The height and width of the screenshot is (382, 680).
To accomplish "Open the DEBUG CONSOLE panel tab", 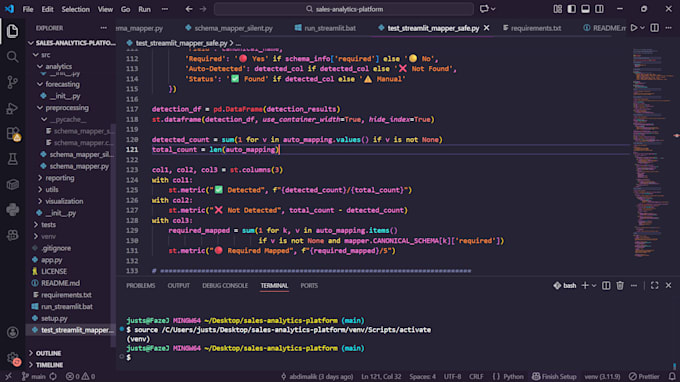I will (x=225, y=285).
